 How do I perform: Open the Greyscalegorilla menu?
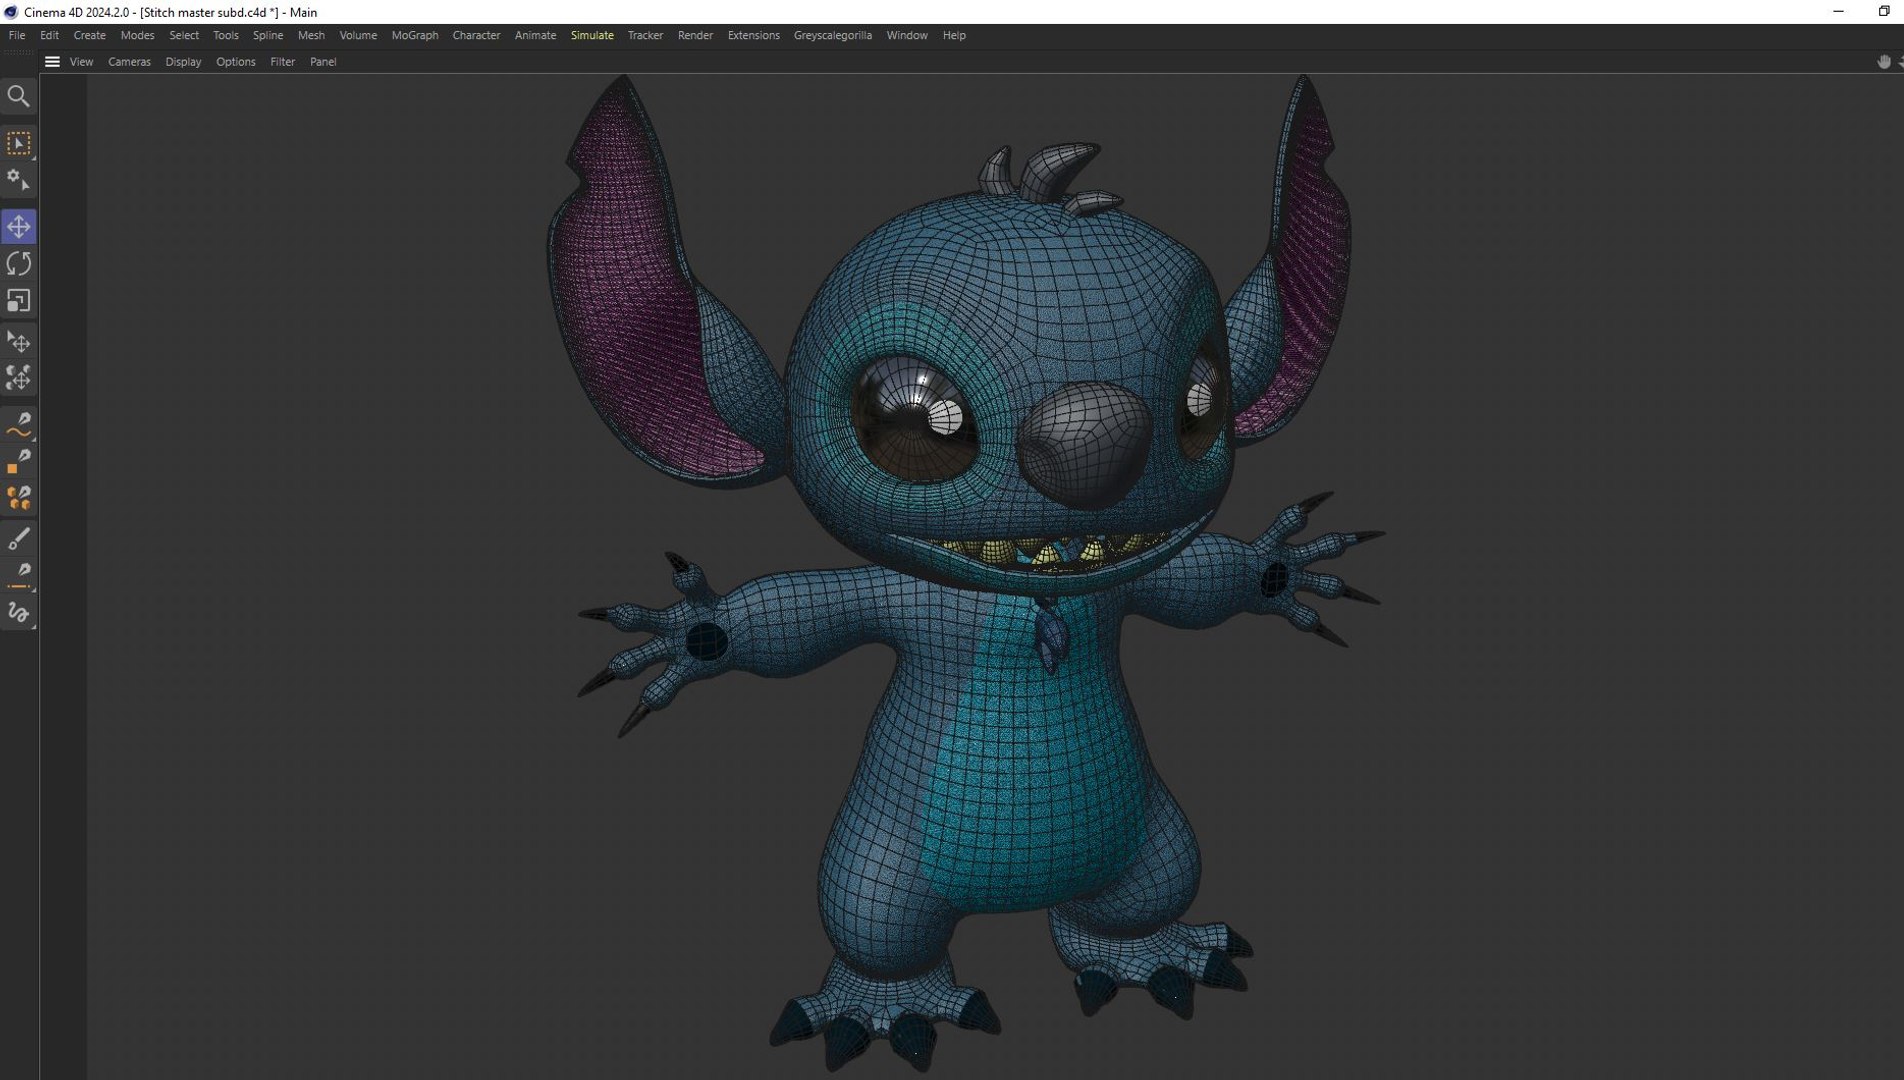(832, 35)
